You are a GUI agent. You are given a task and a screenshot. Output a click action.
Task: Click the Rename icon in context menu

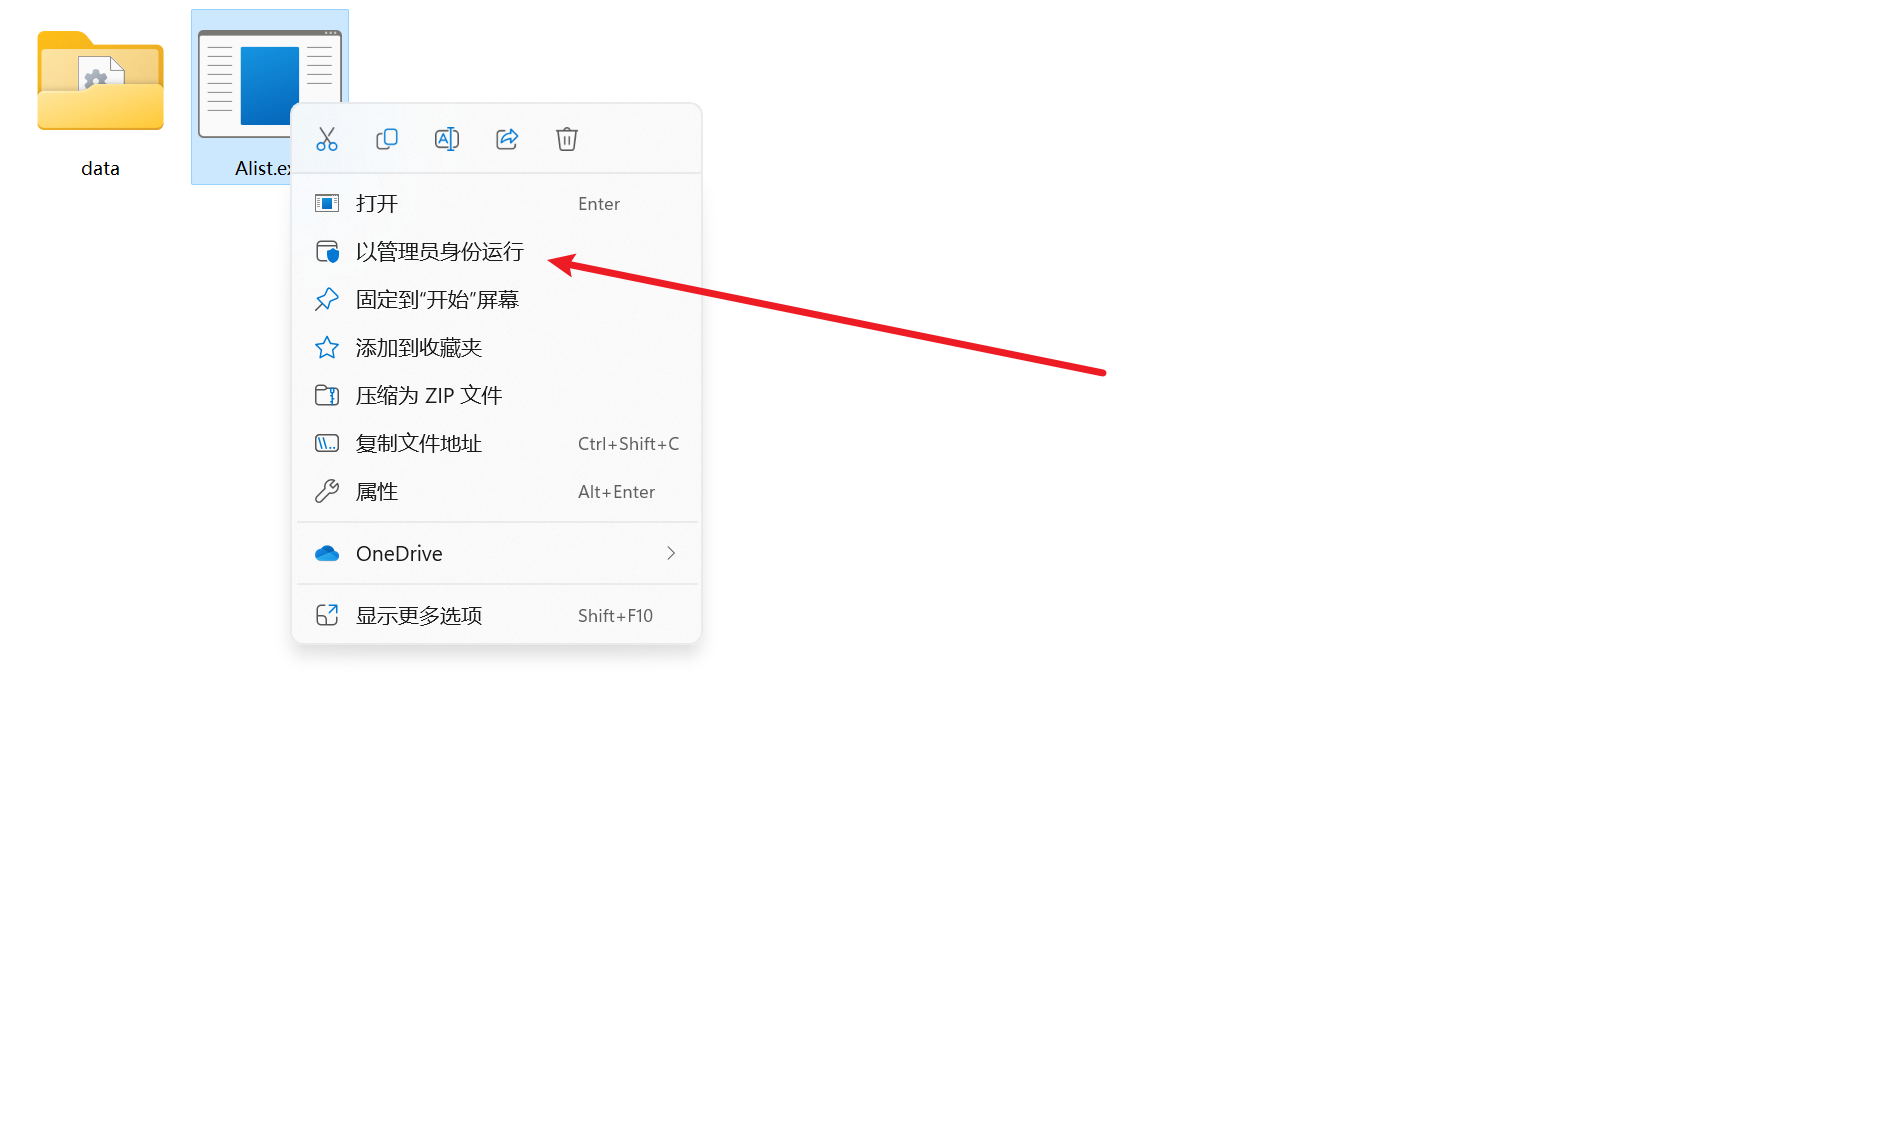[x=447, y=139]
